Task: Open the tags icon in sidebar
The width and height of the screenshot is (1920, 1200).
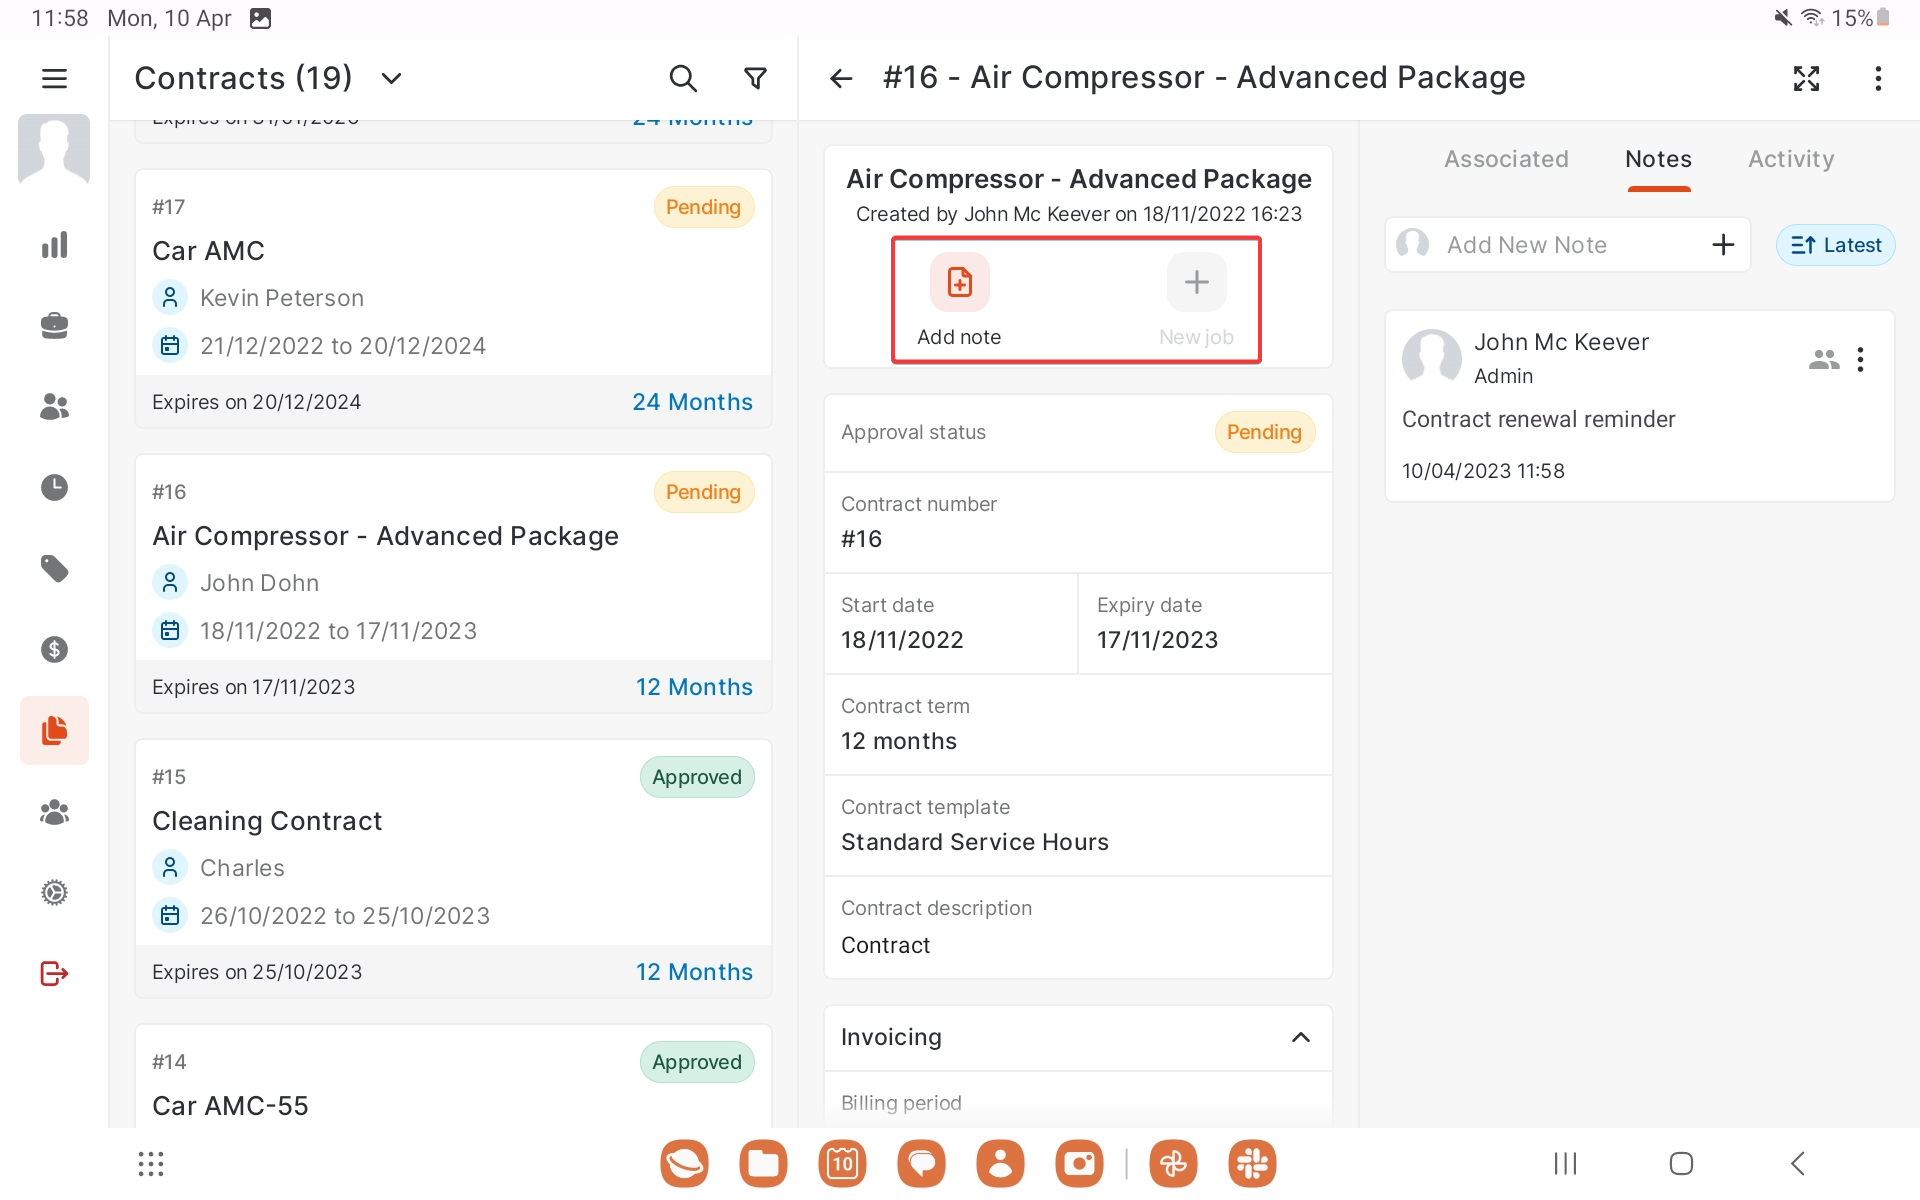Action: [x=54, y=568]
